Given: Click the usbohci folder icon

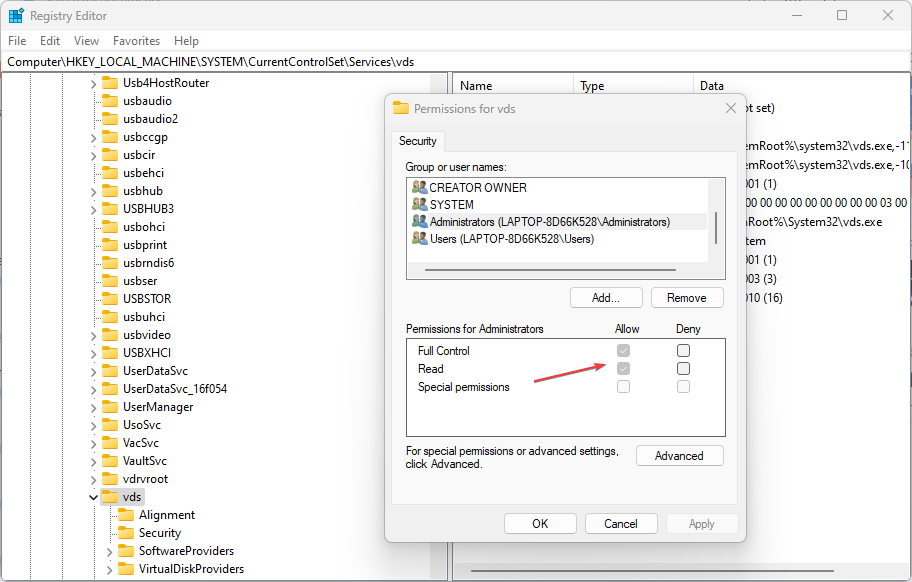Looking at the screenshot, I should (110, 227).
